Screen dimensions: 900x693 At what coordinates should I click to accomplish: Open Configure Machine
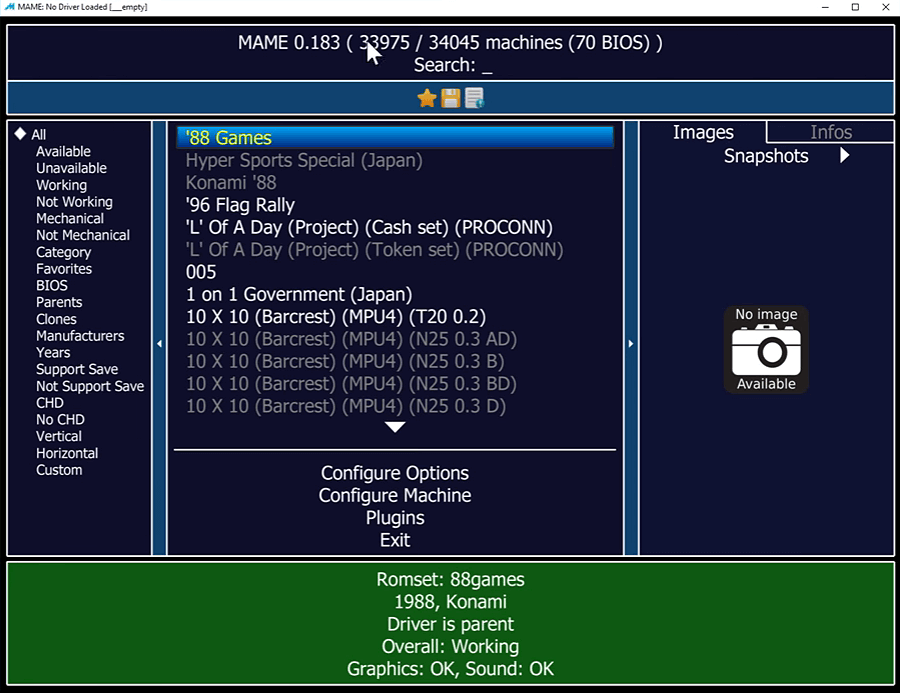(x=395, y=495)
